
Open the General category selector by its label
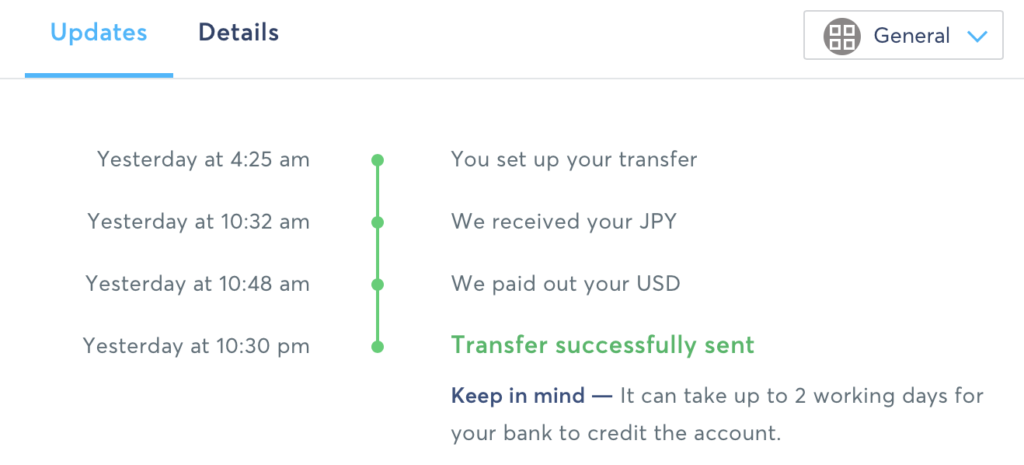pos(911,36)
